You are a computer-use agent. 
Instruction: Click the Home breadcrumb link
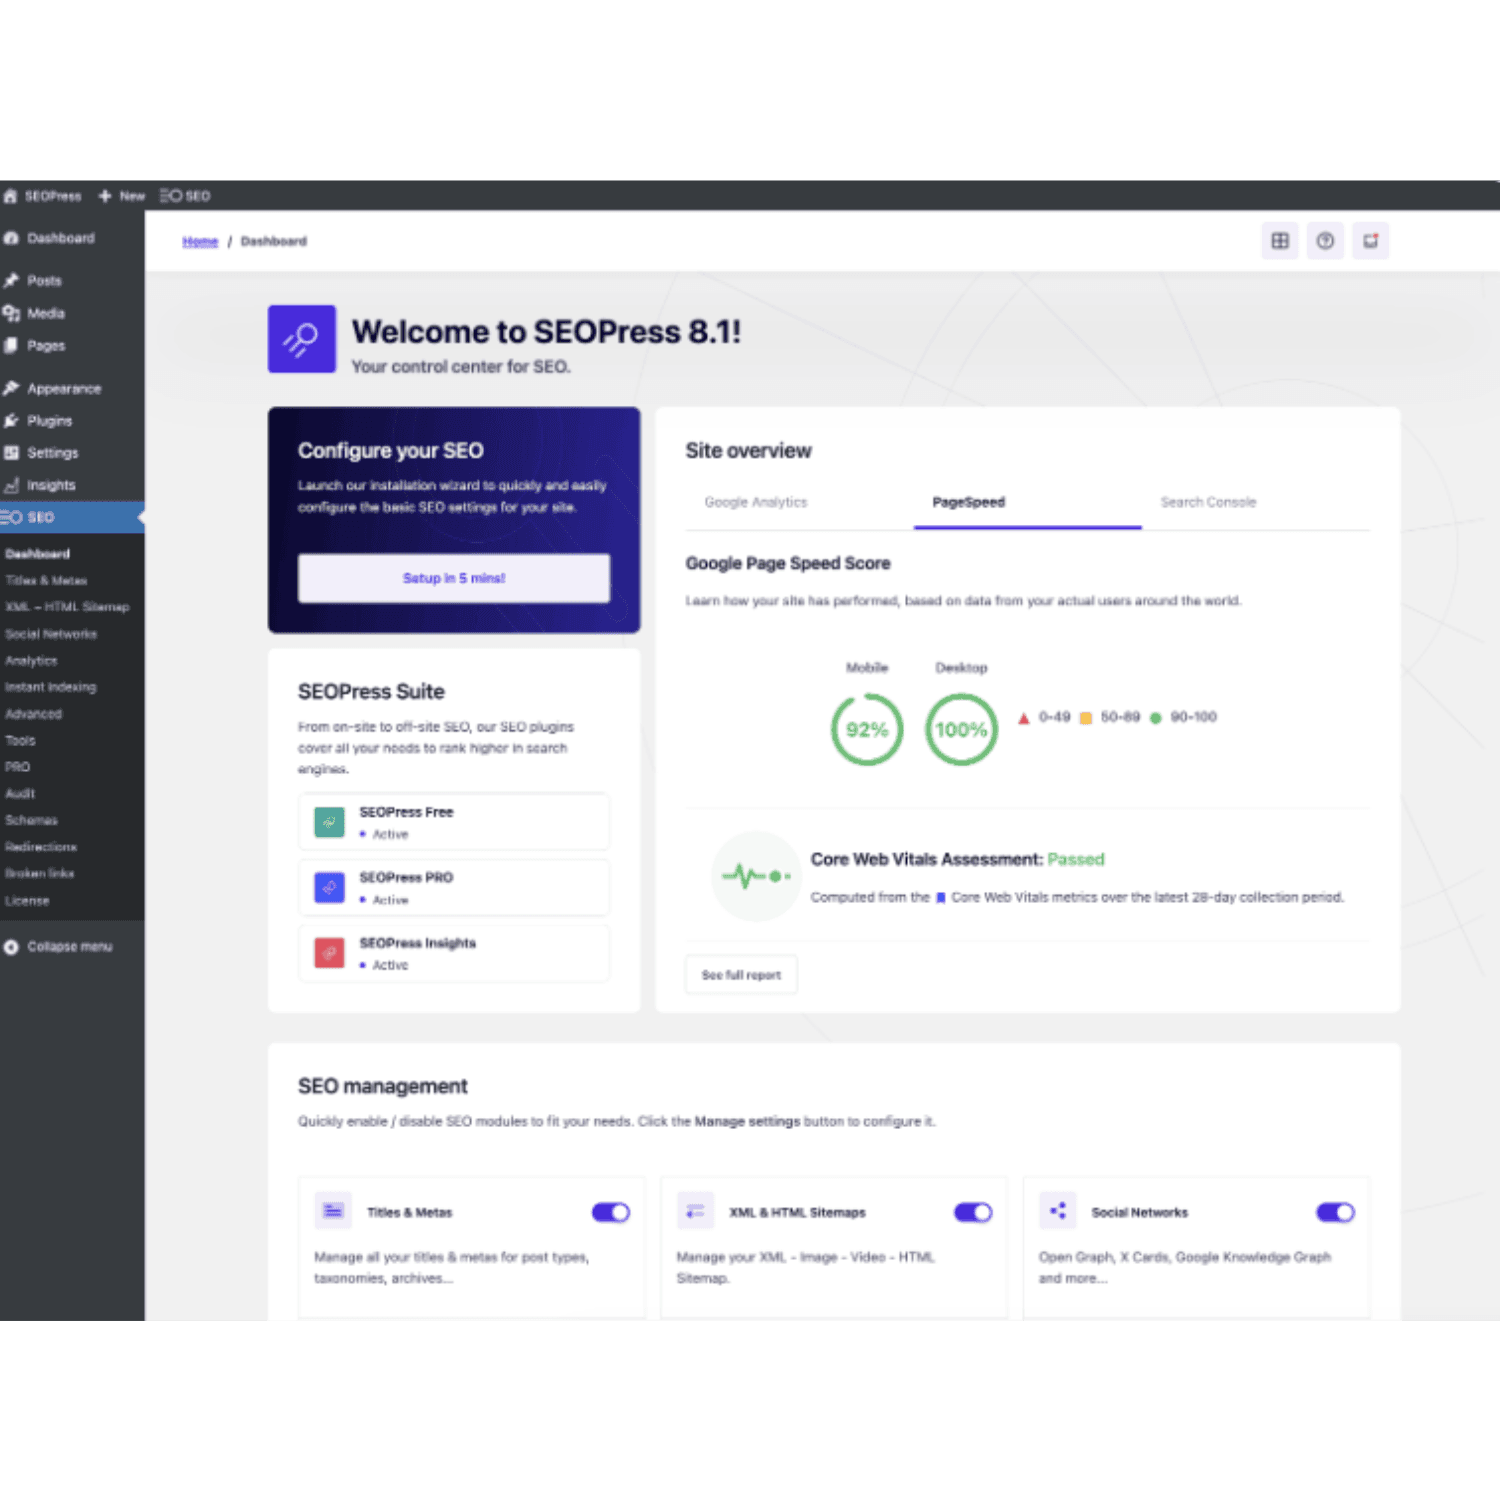pos(199,241)
